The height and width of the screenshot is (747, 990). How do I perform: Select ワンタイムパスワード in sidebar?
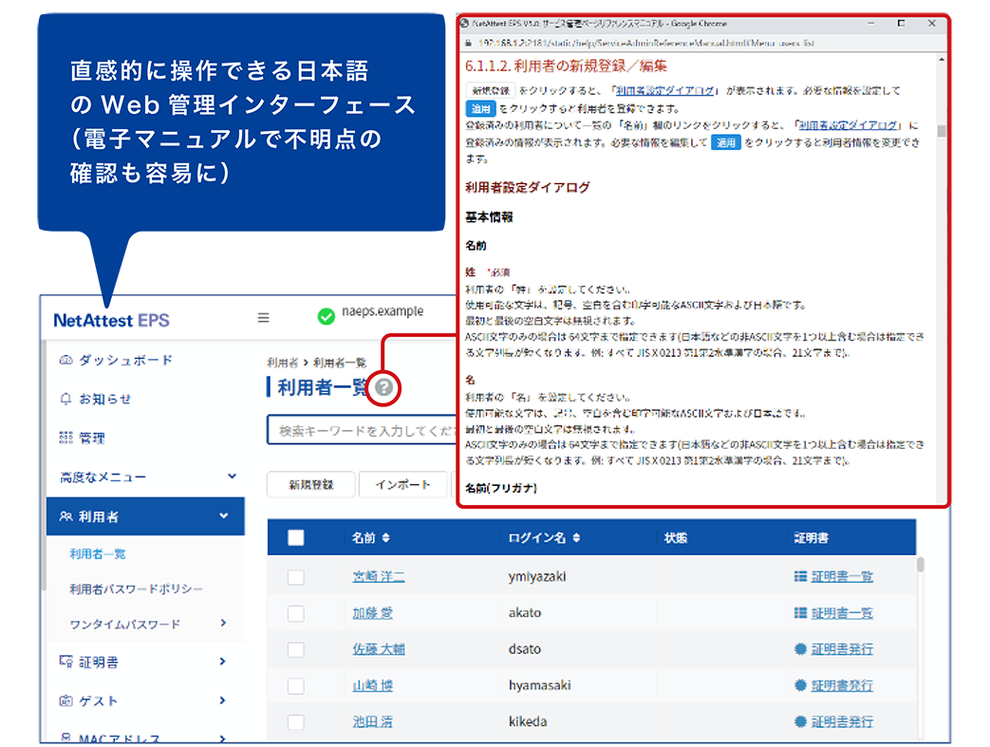tap(125, 624)
